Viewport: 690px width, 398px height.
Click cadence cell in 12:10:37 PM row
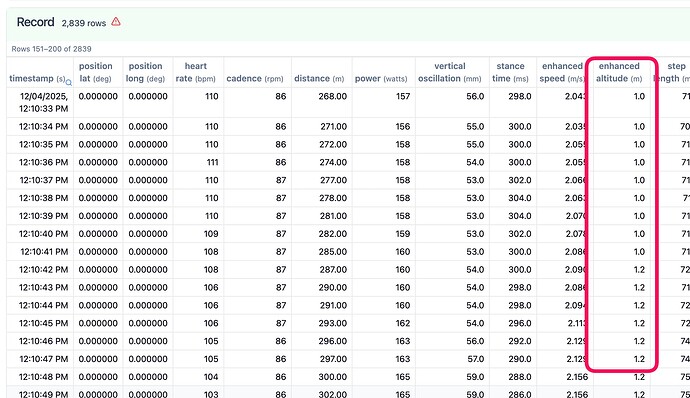pyautogui.click(x=257, y=180)
